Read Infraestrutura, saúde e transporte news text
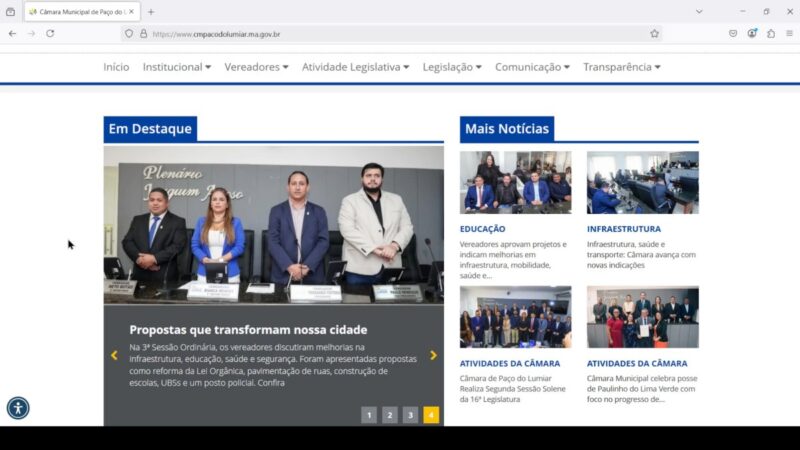The image size is (800, 450). pos(641,255)
